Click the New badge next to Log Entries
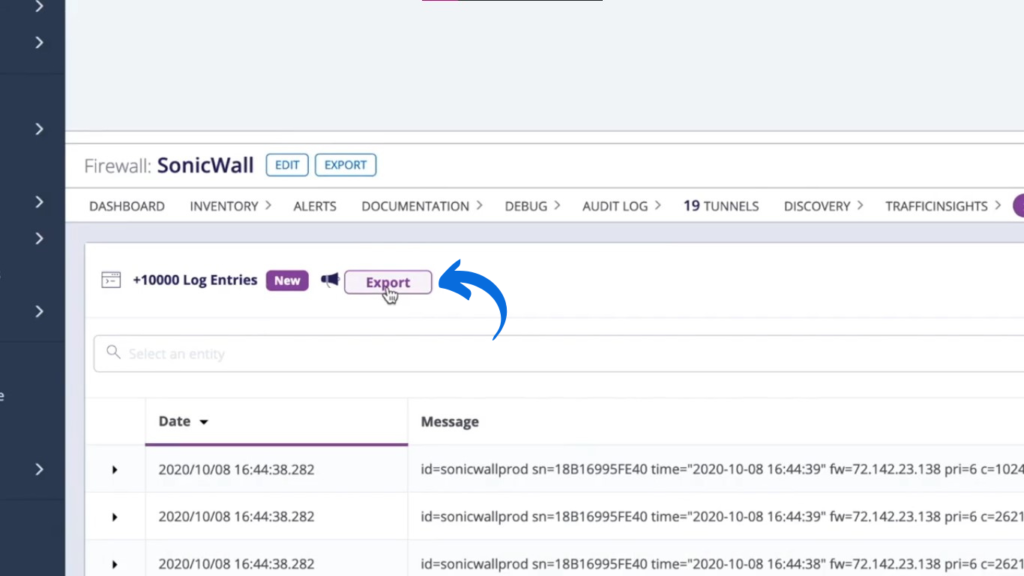This screenshot has width=1024, height=576. pyautogui.click(x=287, y=280)
